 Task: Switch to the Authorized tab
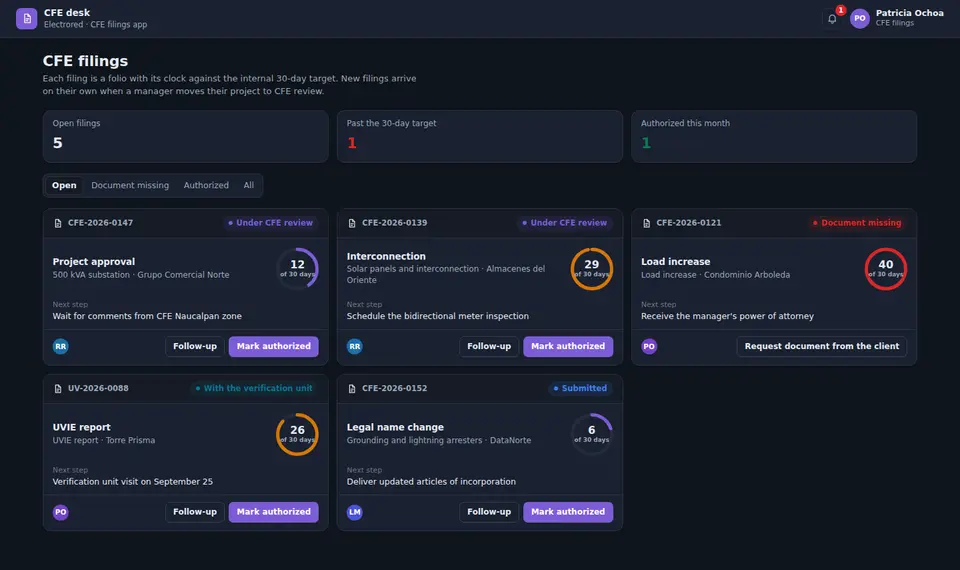tap(206, 186)
